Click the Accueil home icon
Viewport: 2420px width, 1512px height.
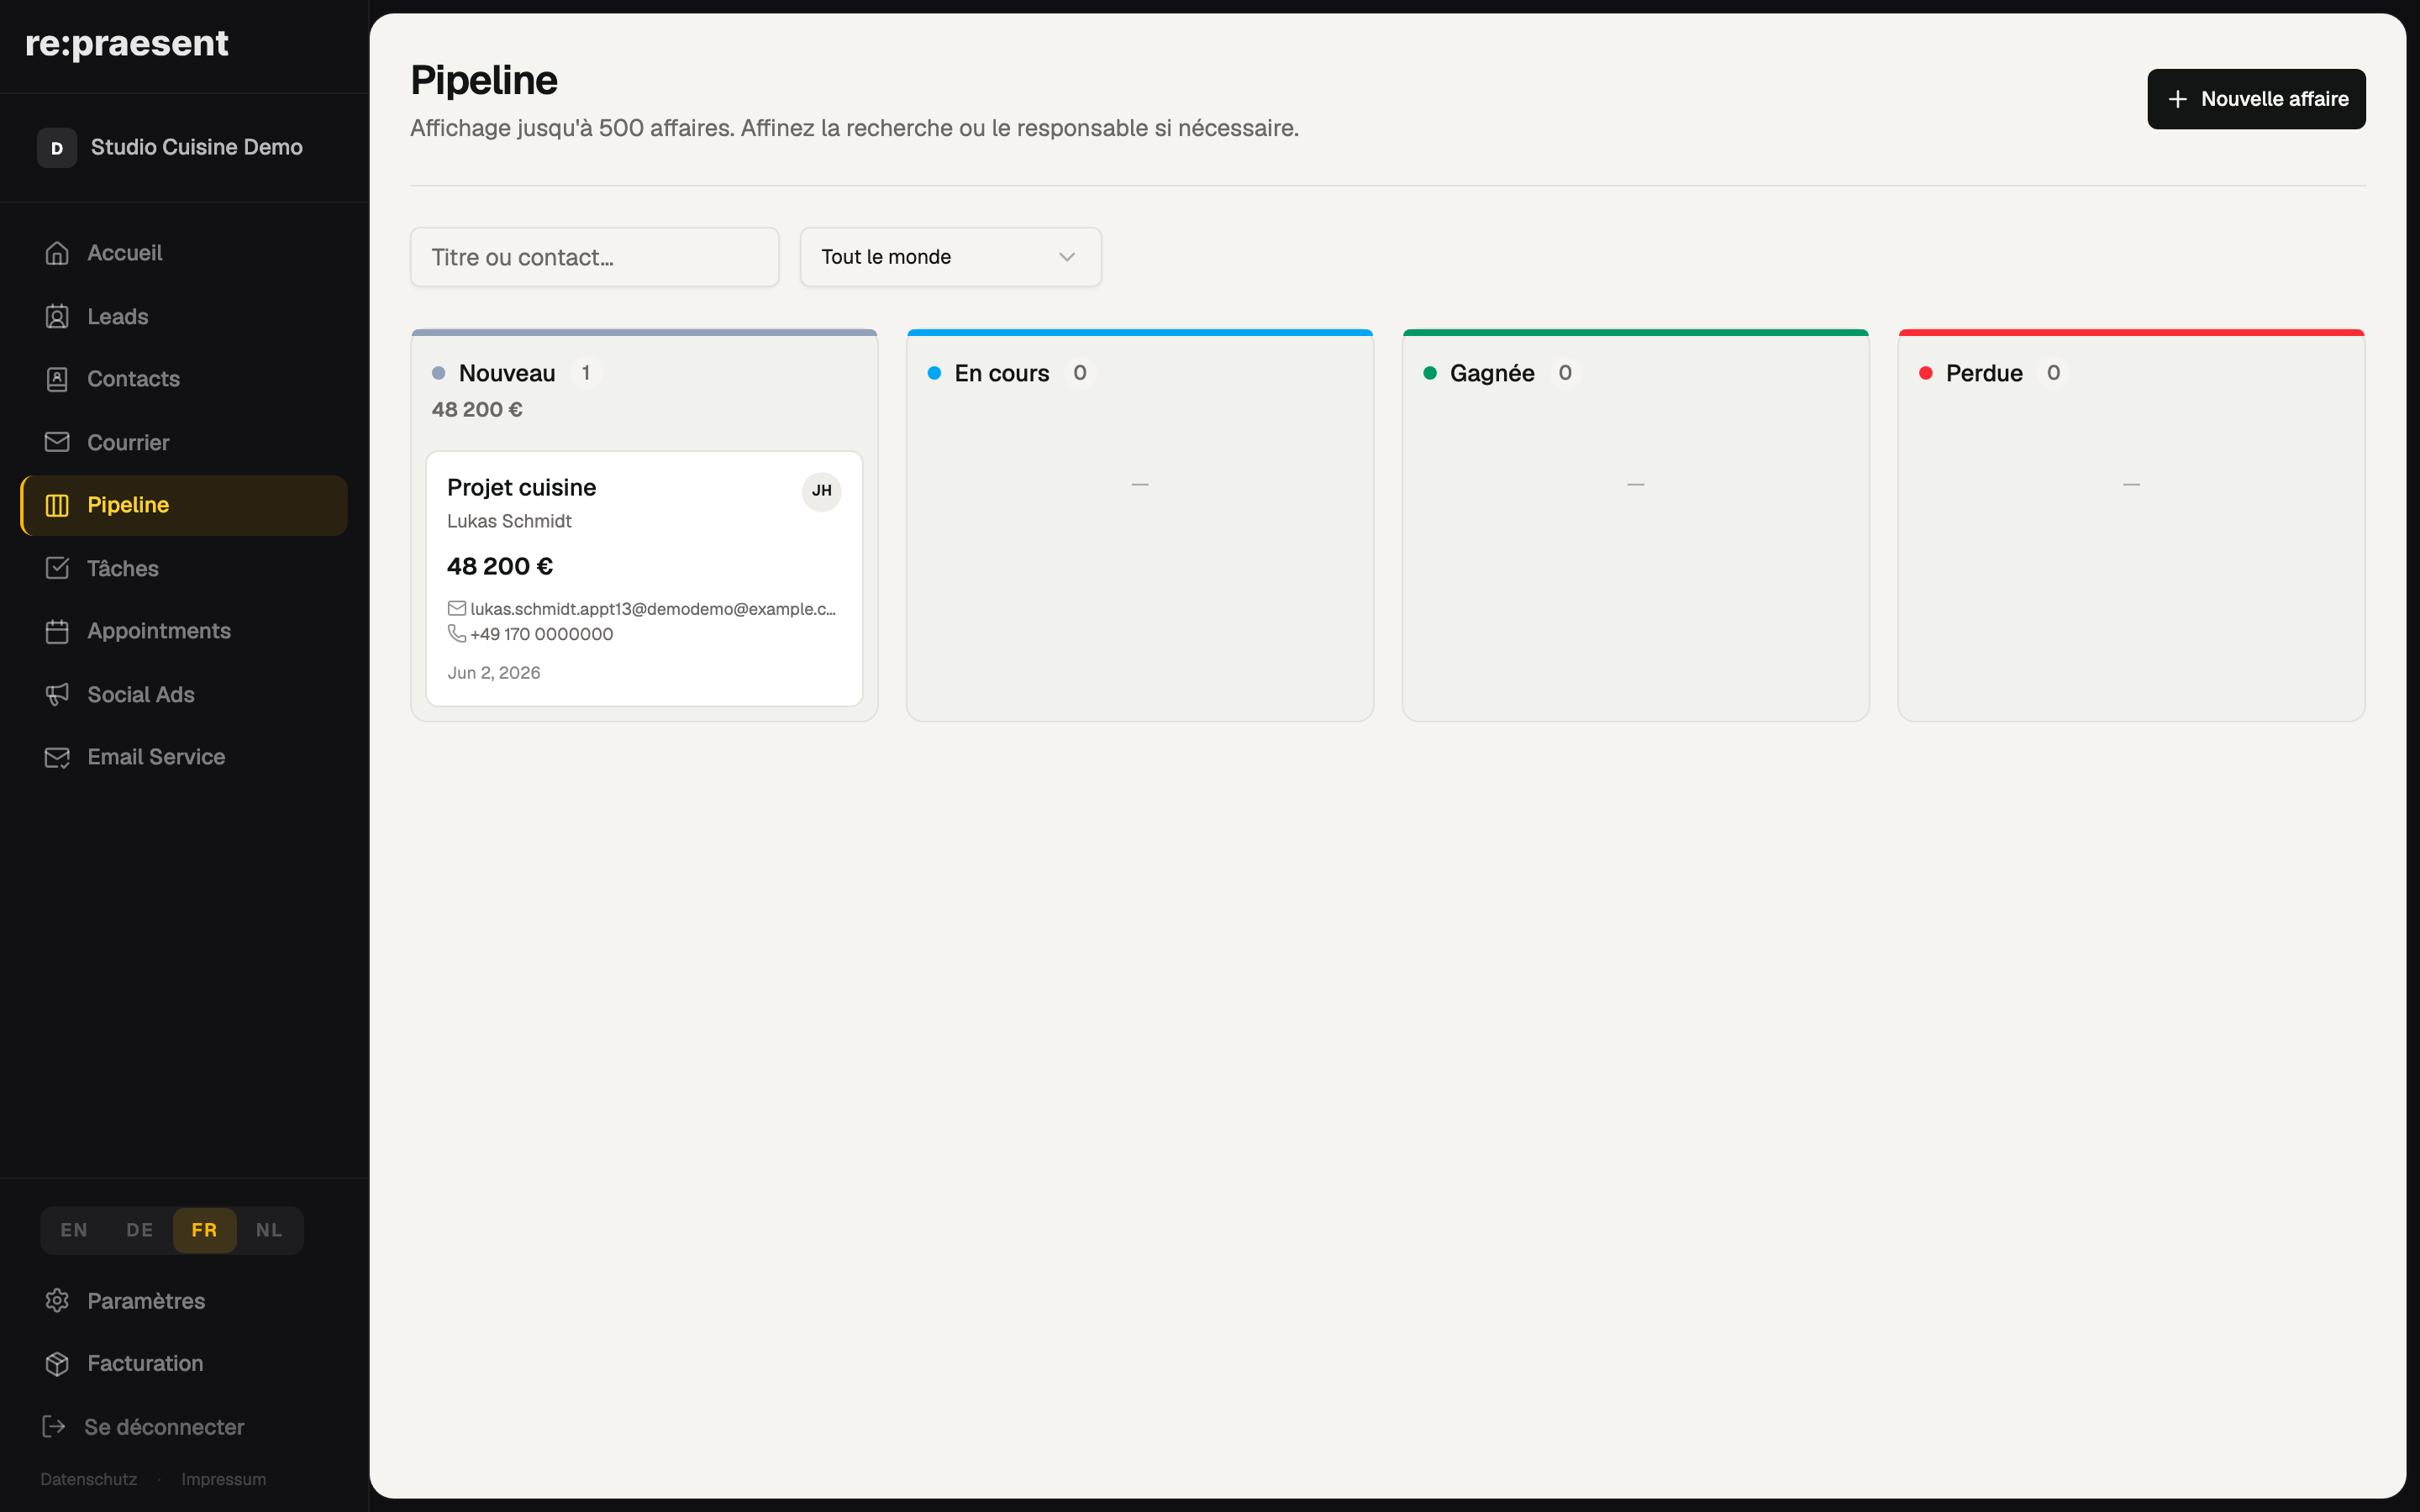(57, 253)
